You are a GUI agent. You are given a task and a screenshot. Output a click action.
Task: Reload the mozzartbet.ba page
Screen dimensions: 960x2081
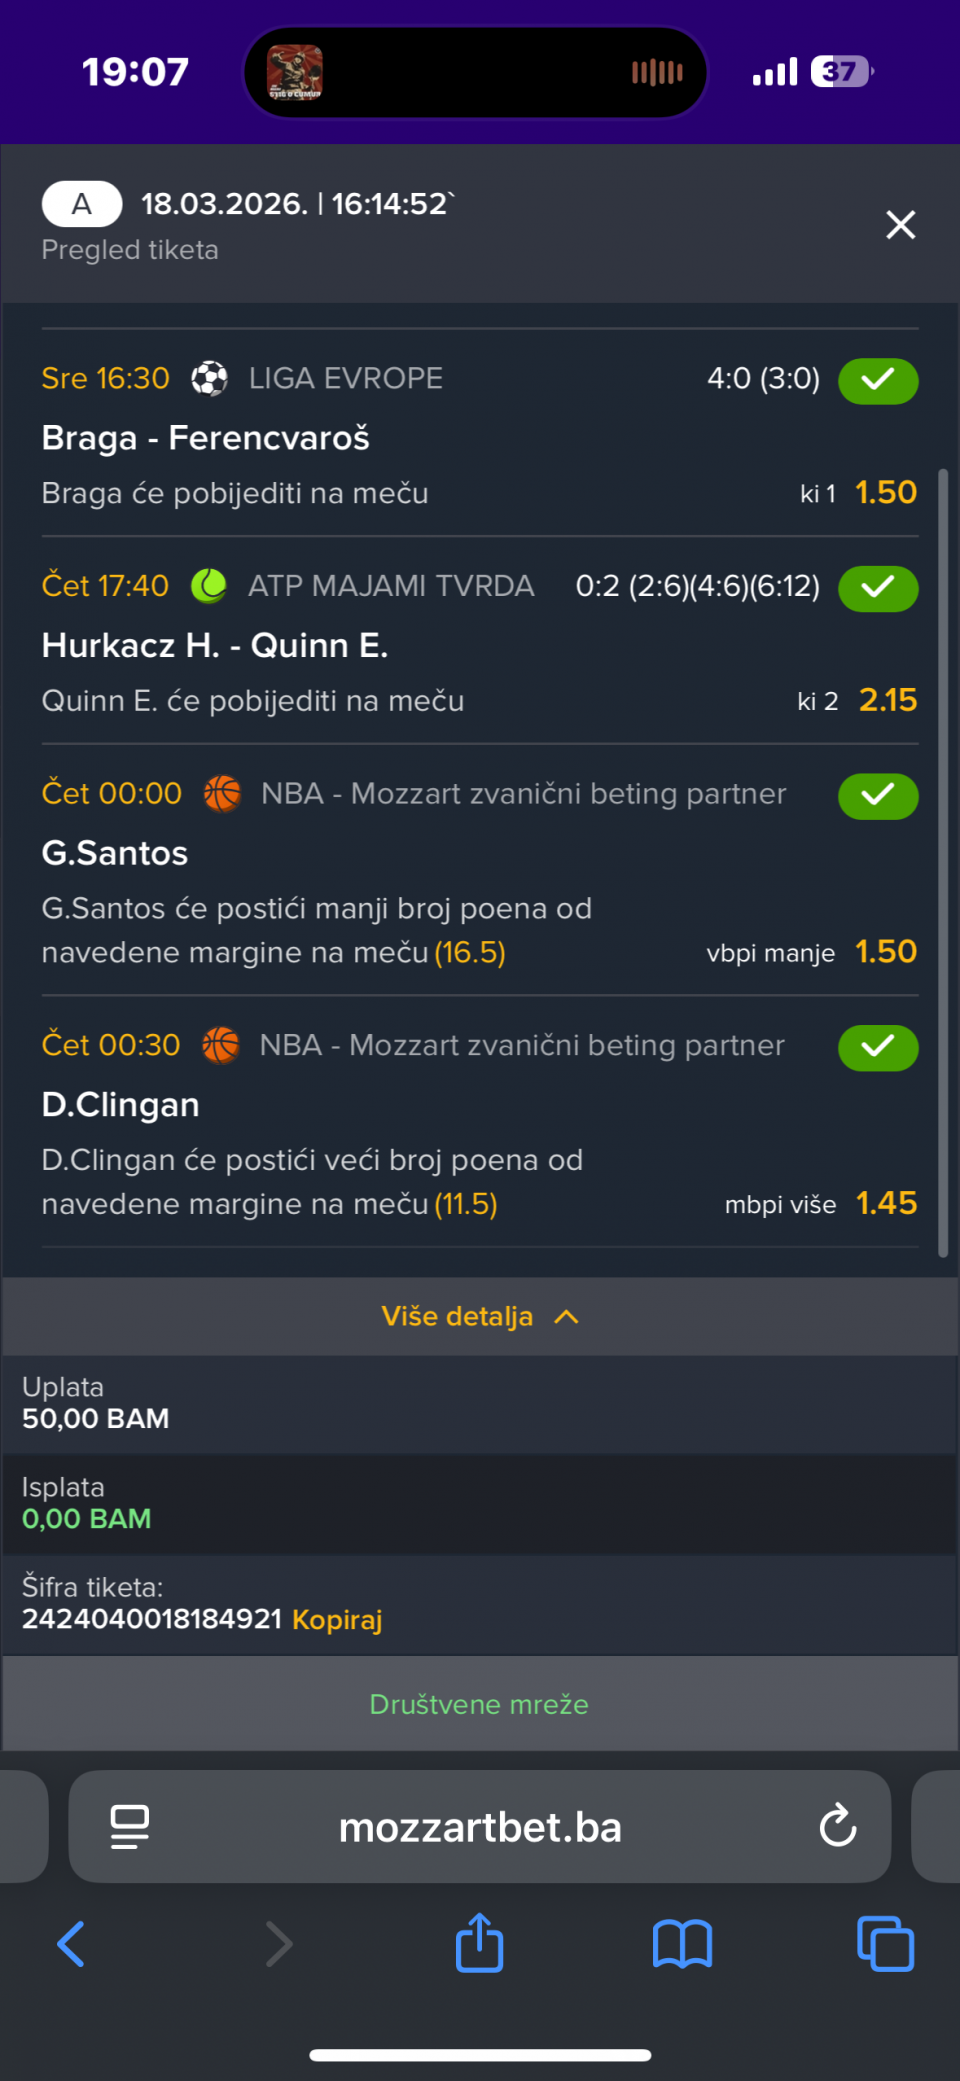tap(837, 1826)
